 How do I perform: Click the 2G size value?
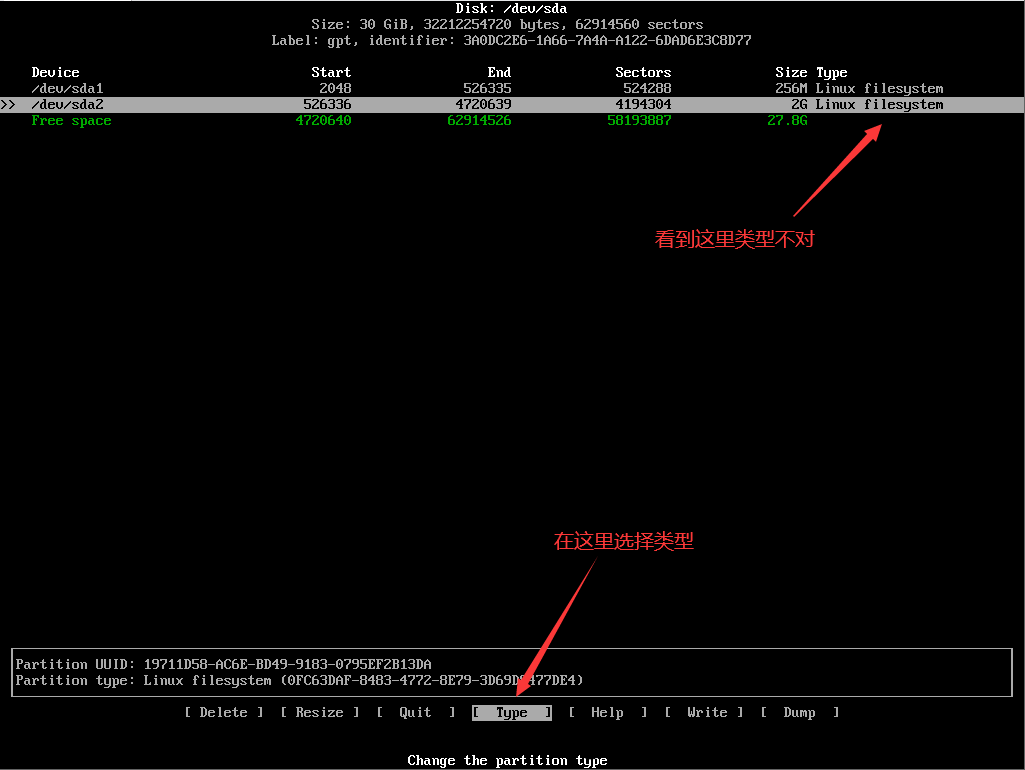[799, 105]
